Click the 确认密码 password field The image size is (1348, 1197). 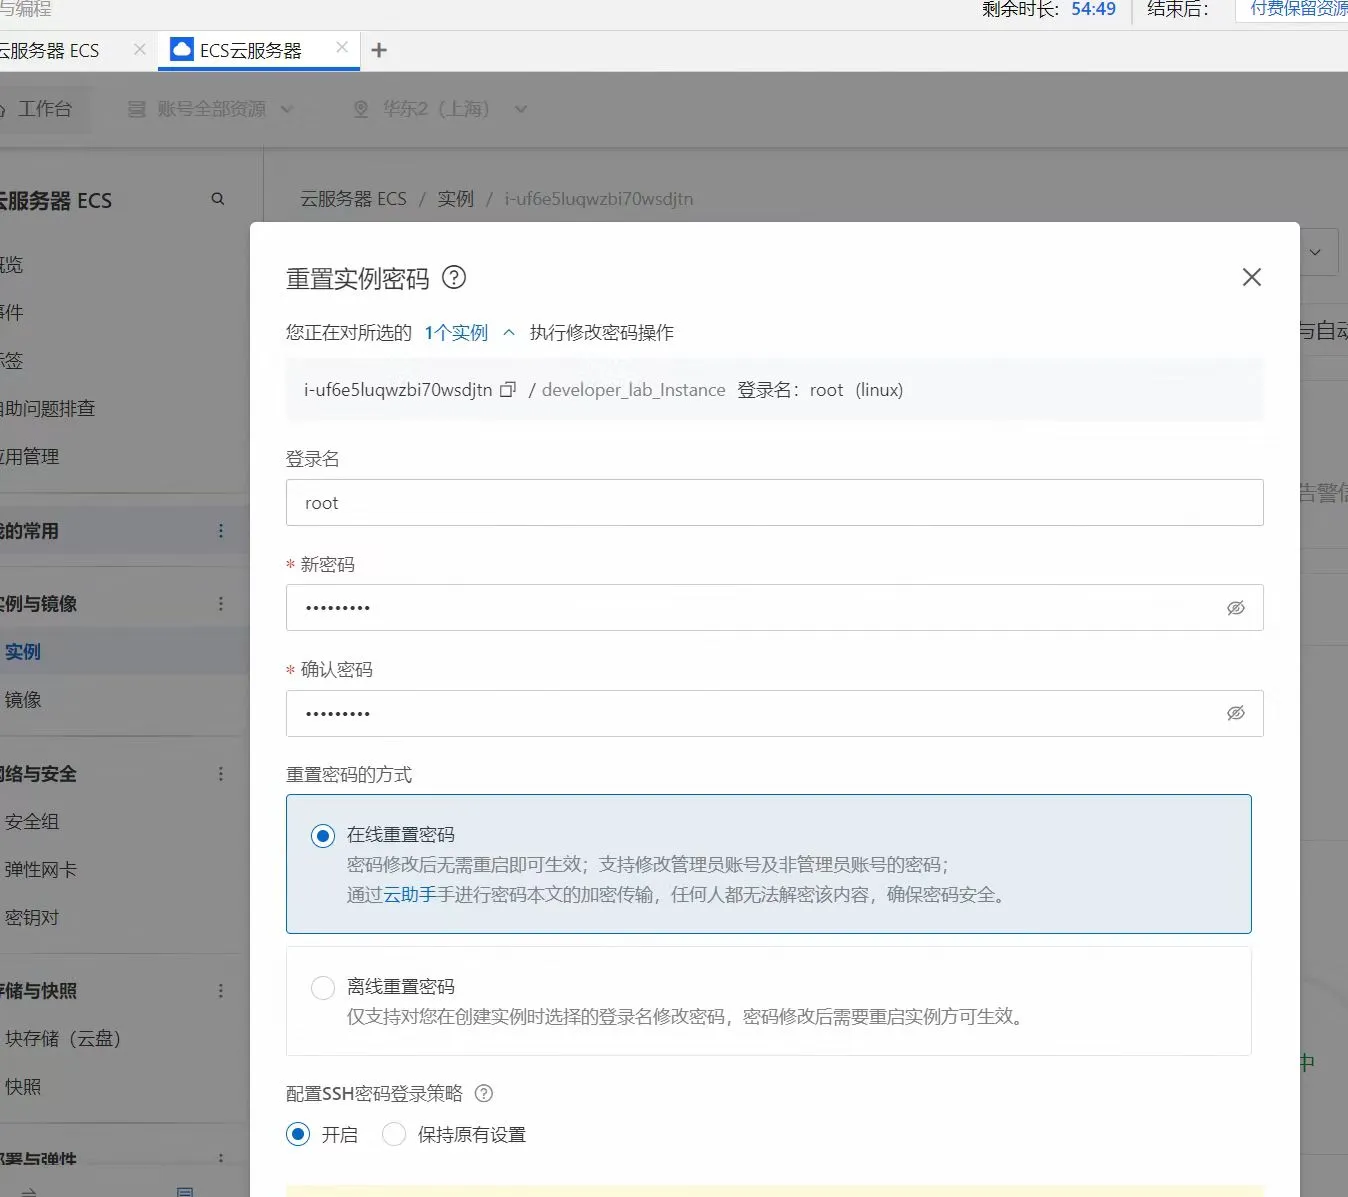[x=774, y=713]
